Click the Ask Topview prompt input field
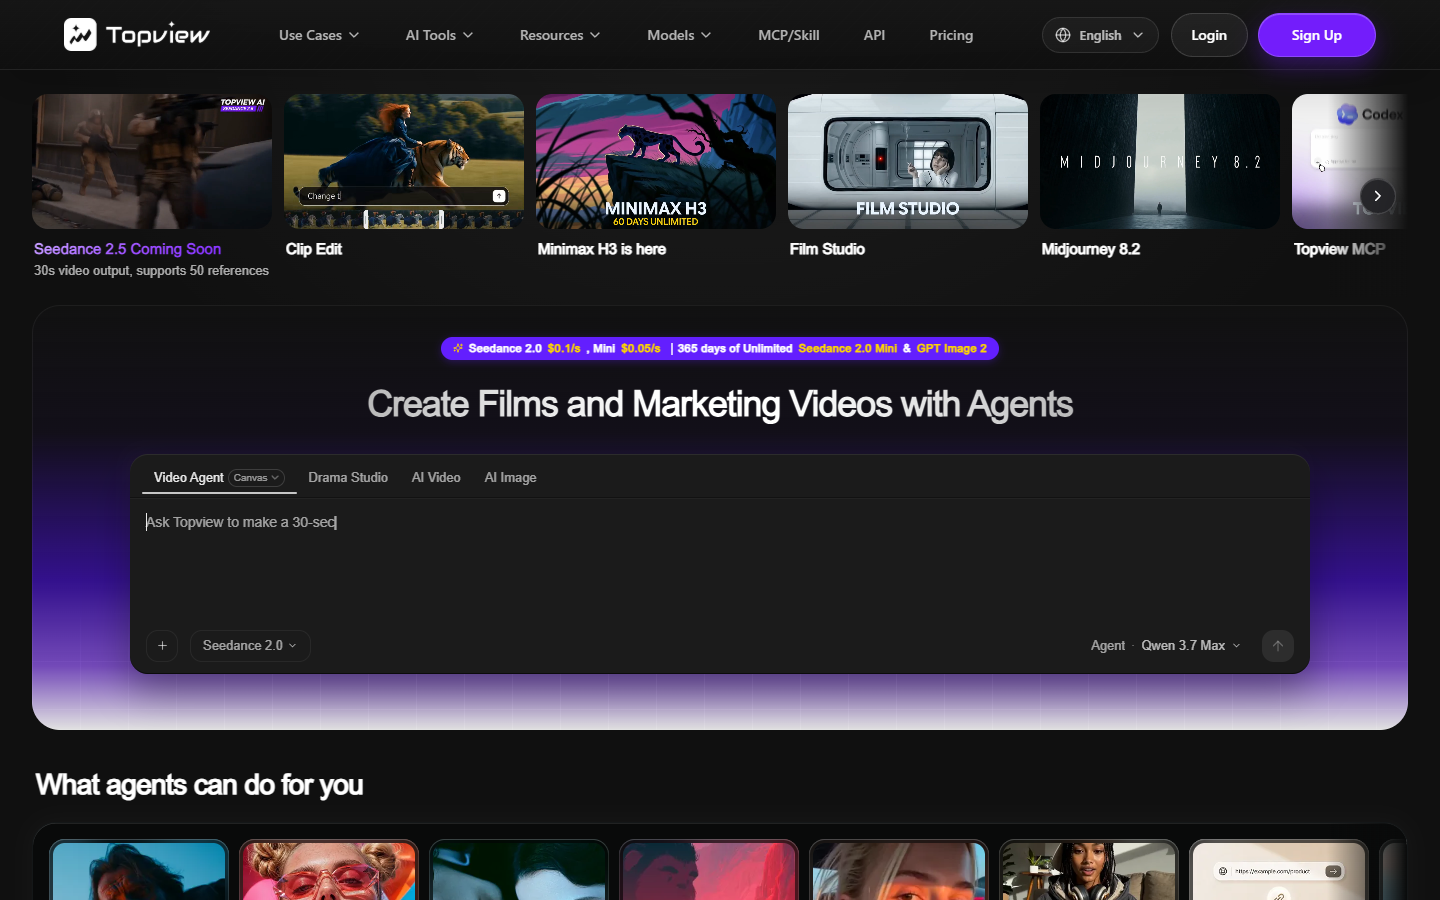 click(x=720, y=560)
